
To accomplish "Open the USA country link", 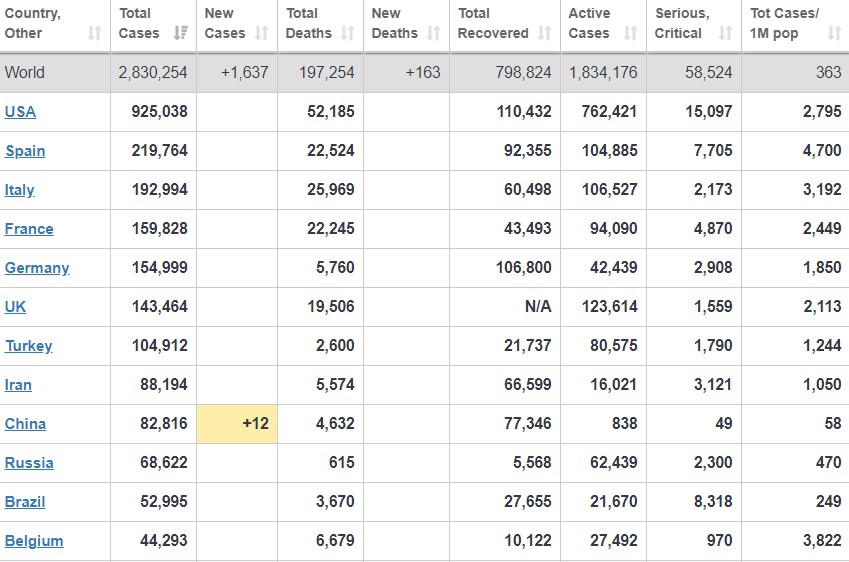I will click(x=20, y=112).
